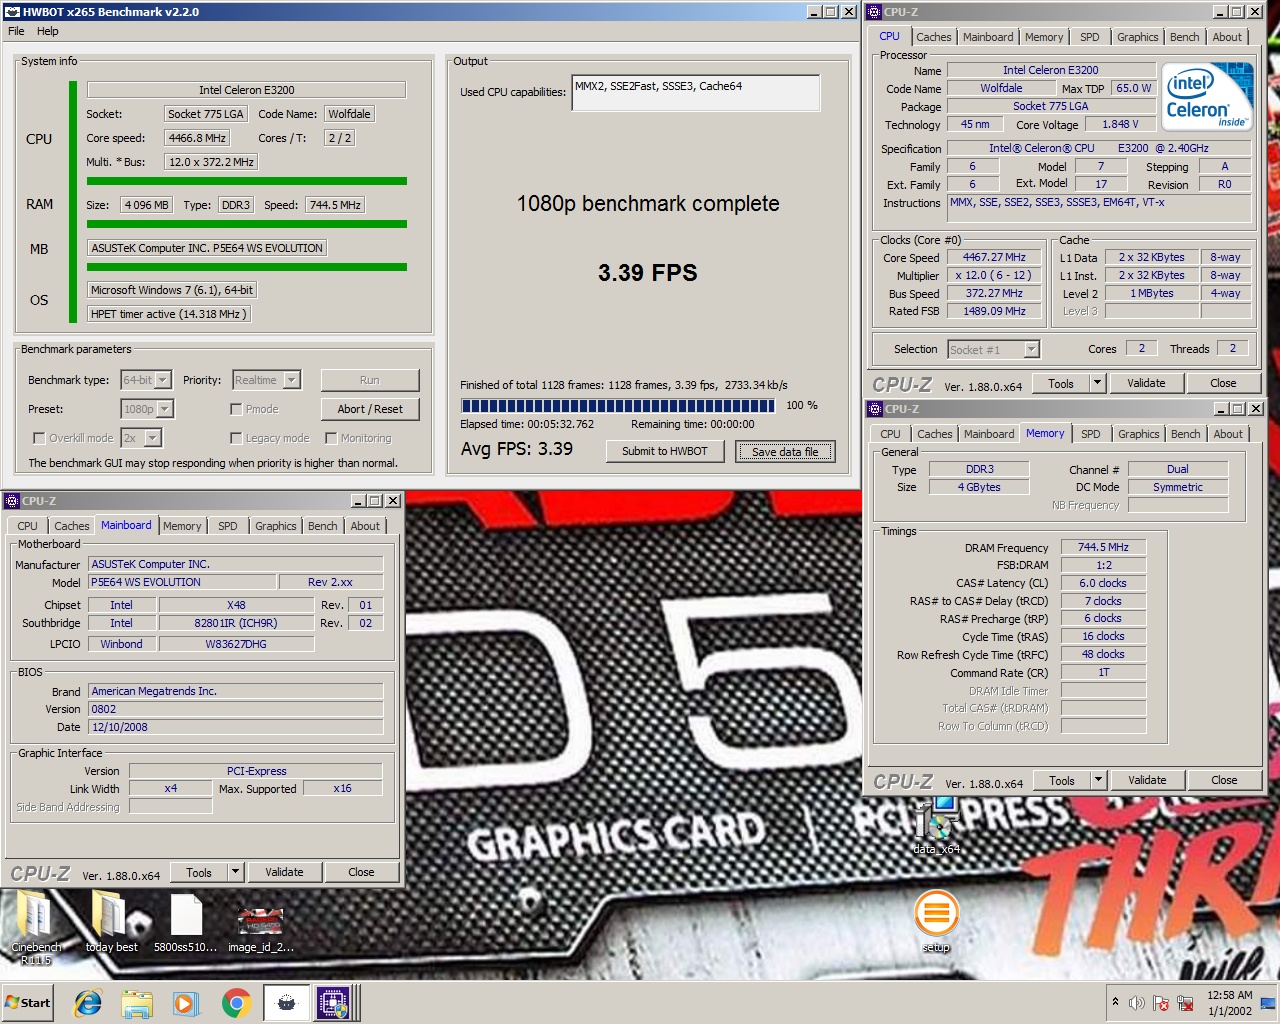Open Windows Media Player from the taskbar
The width and height of the screenshot is (1280, 1024).
186,1003
